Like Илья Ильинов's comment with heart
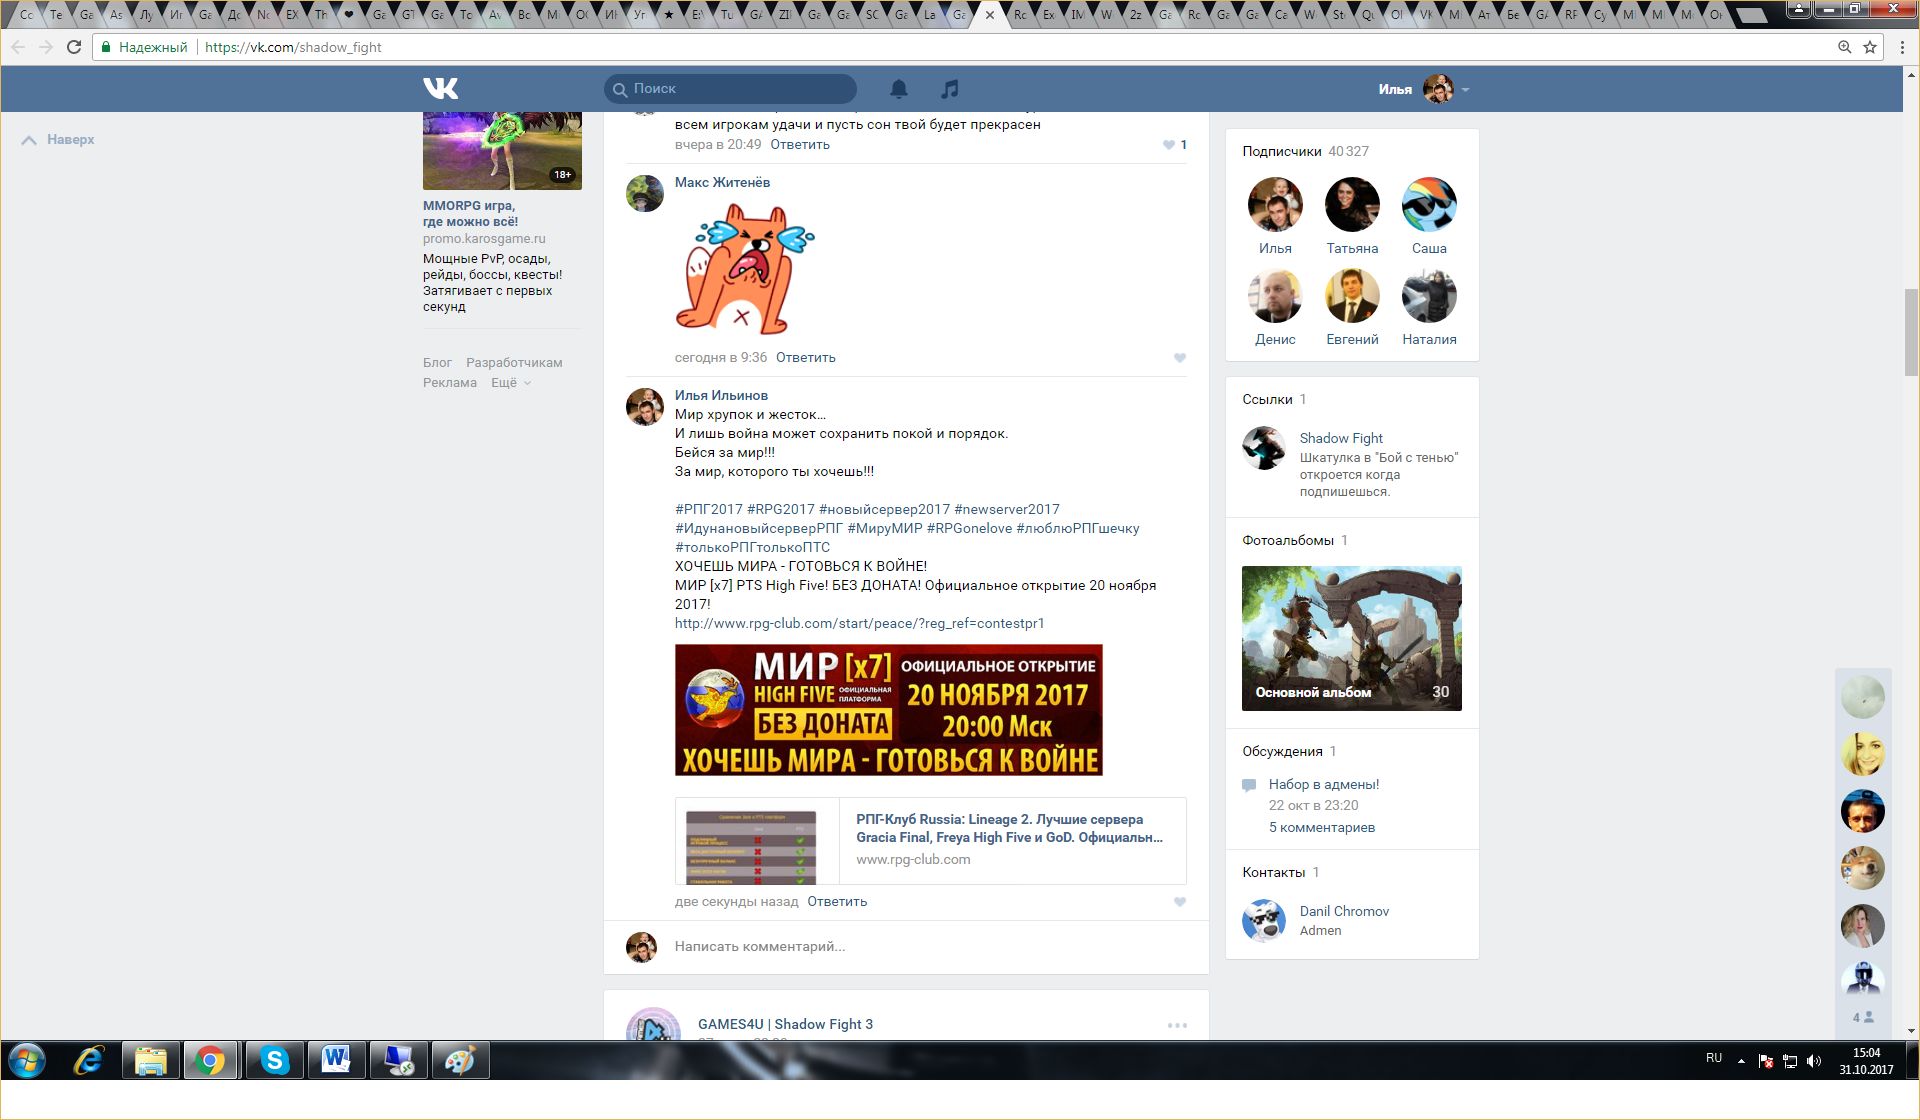The image size is (1920, 1120). 1180,902
